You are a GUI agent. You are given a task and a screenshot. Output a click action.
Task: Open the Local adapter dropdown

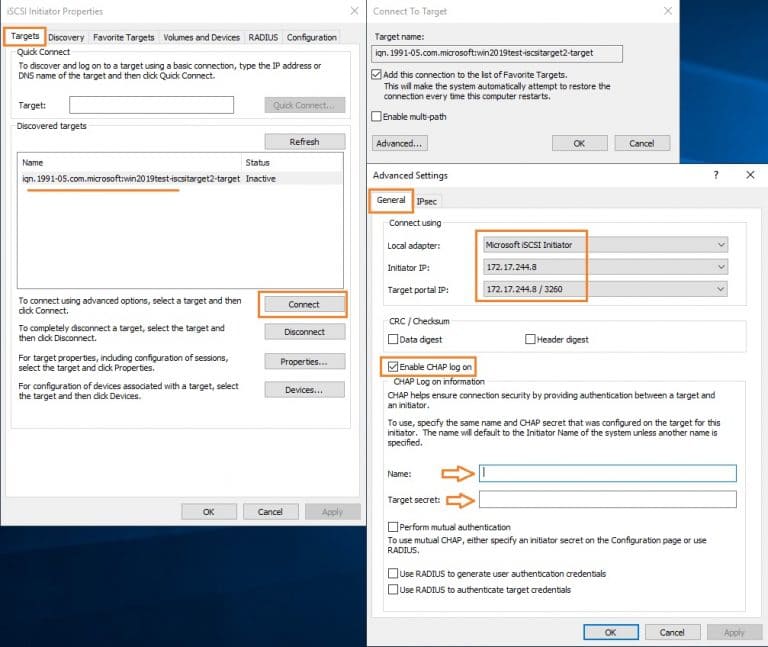pyautogui.click(x=604, y=245)
